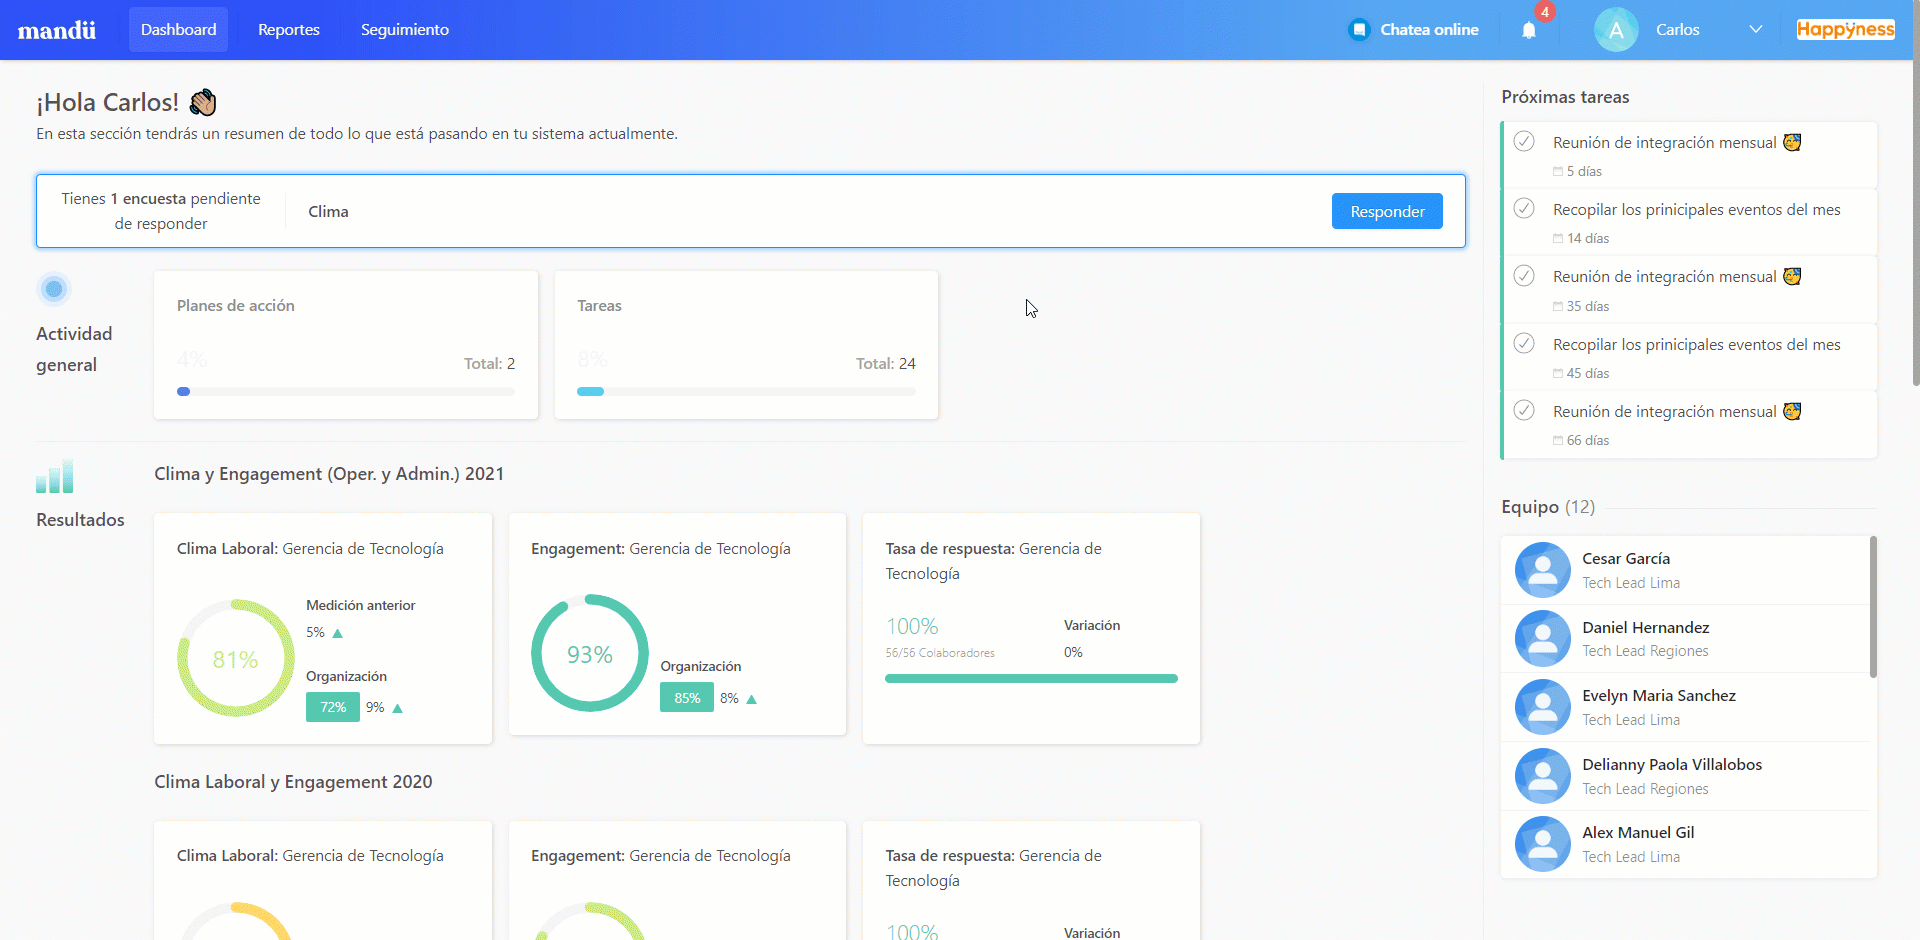This screenshot has height=940, width=1920.
Task: Click the 100% response rate progress bar
Action: [1031, 678]
